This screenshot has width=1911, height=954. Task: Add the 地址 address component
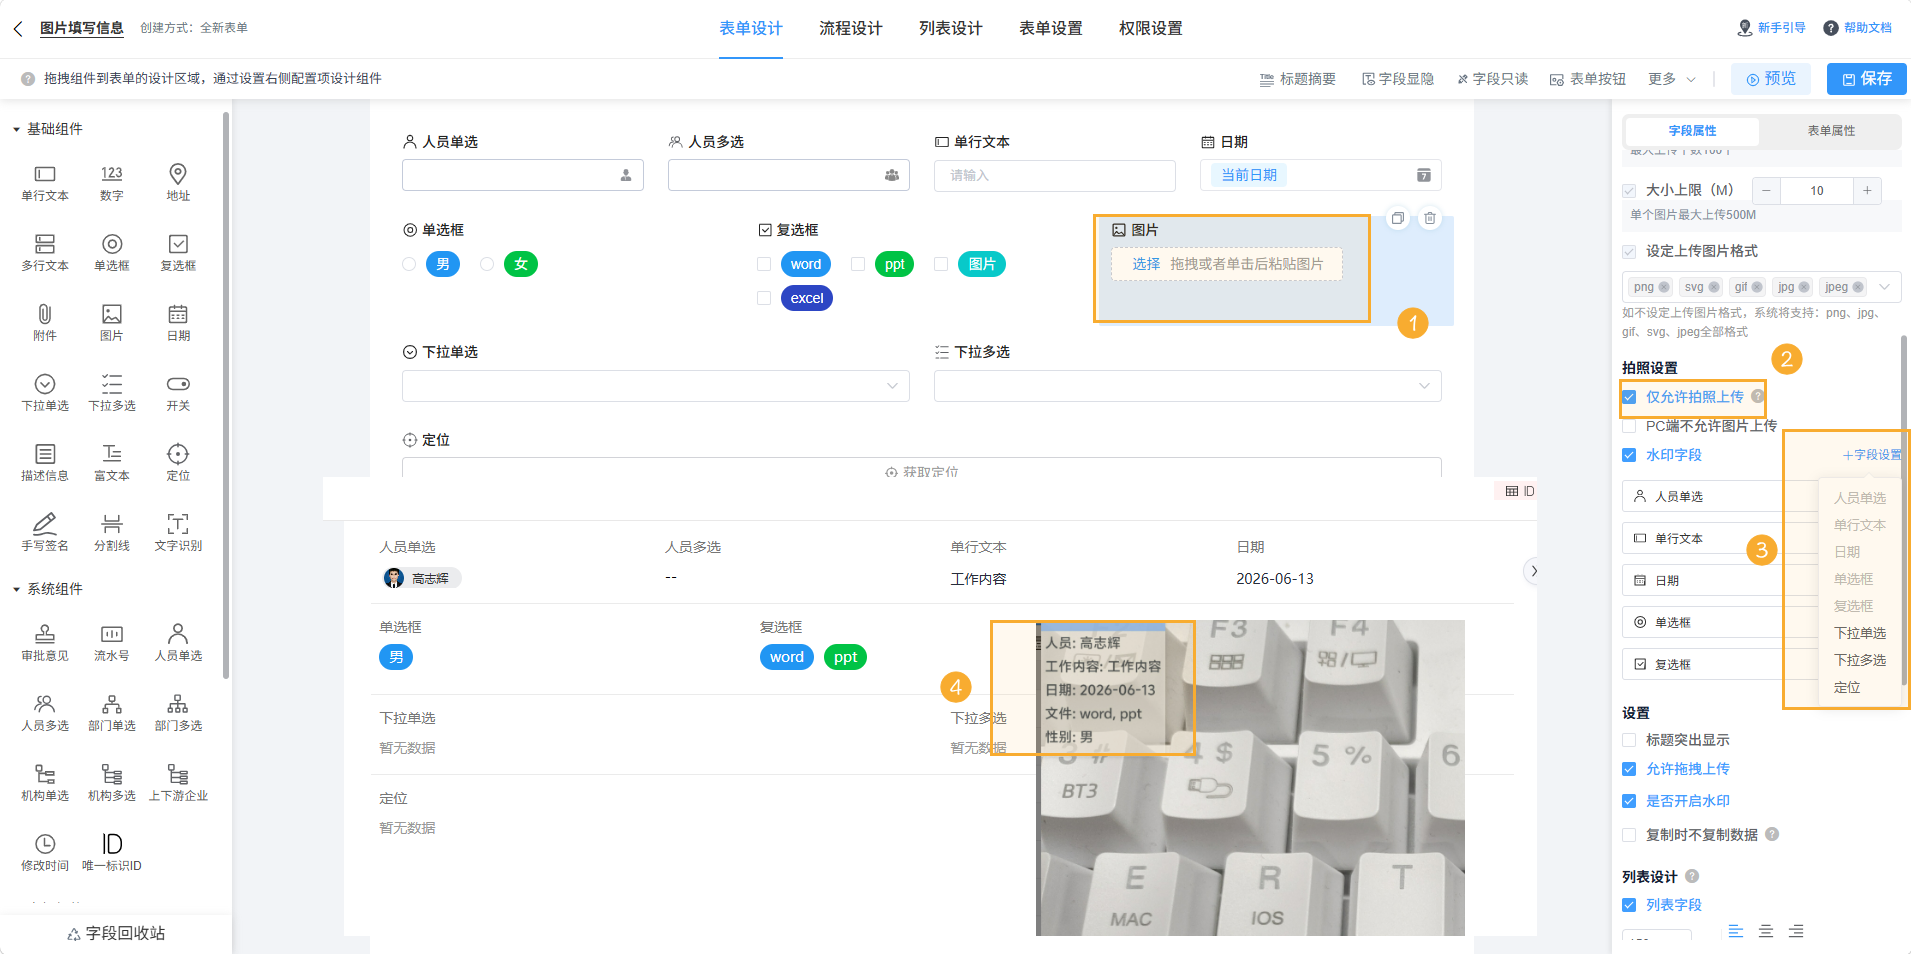[178, 183]
